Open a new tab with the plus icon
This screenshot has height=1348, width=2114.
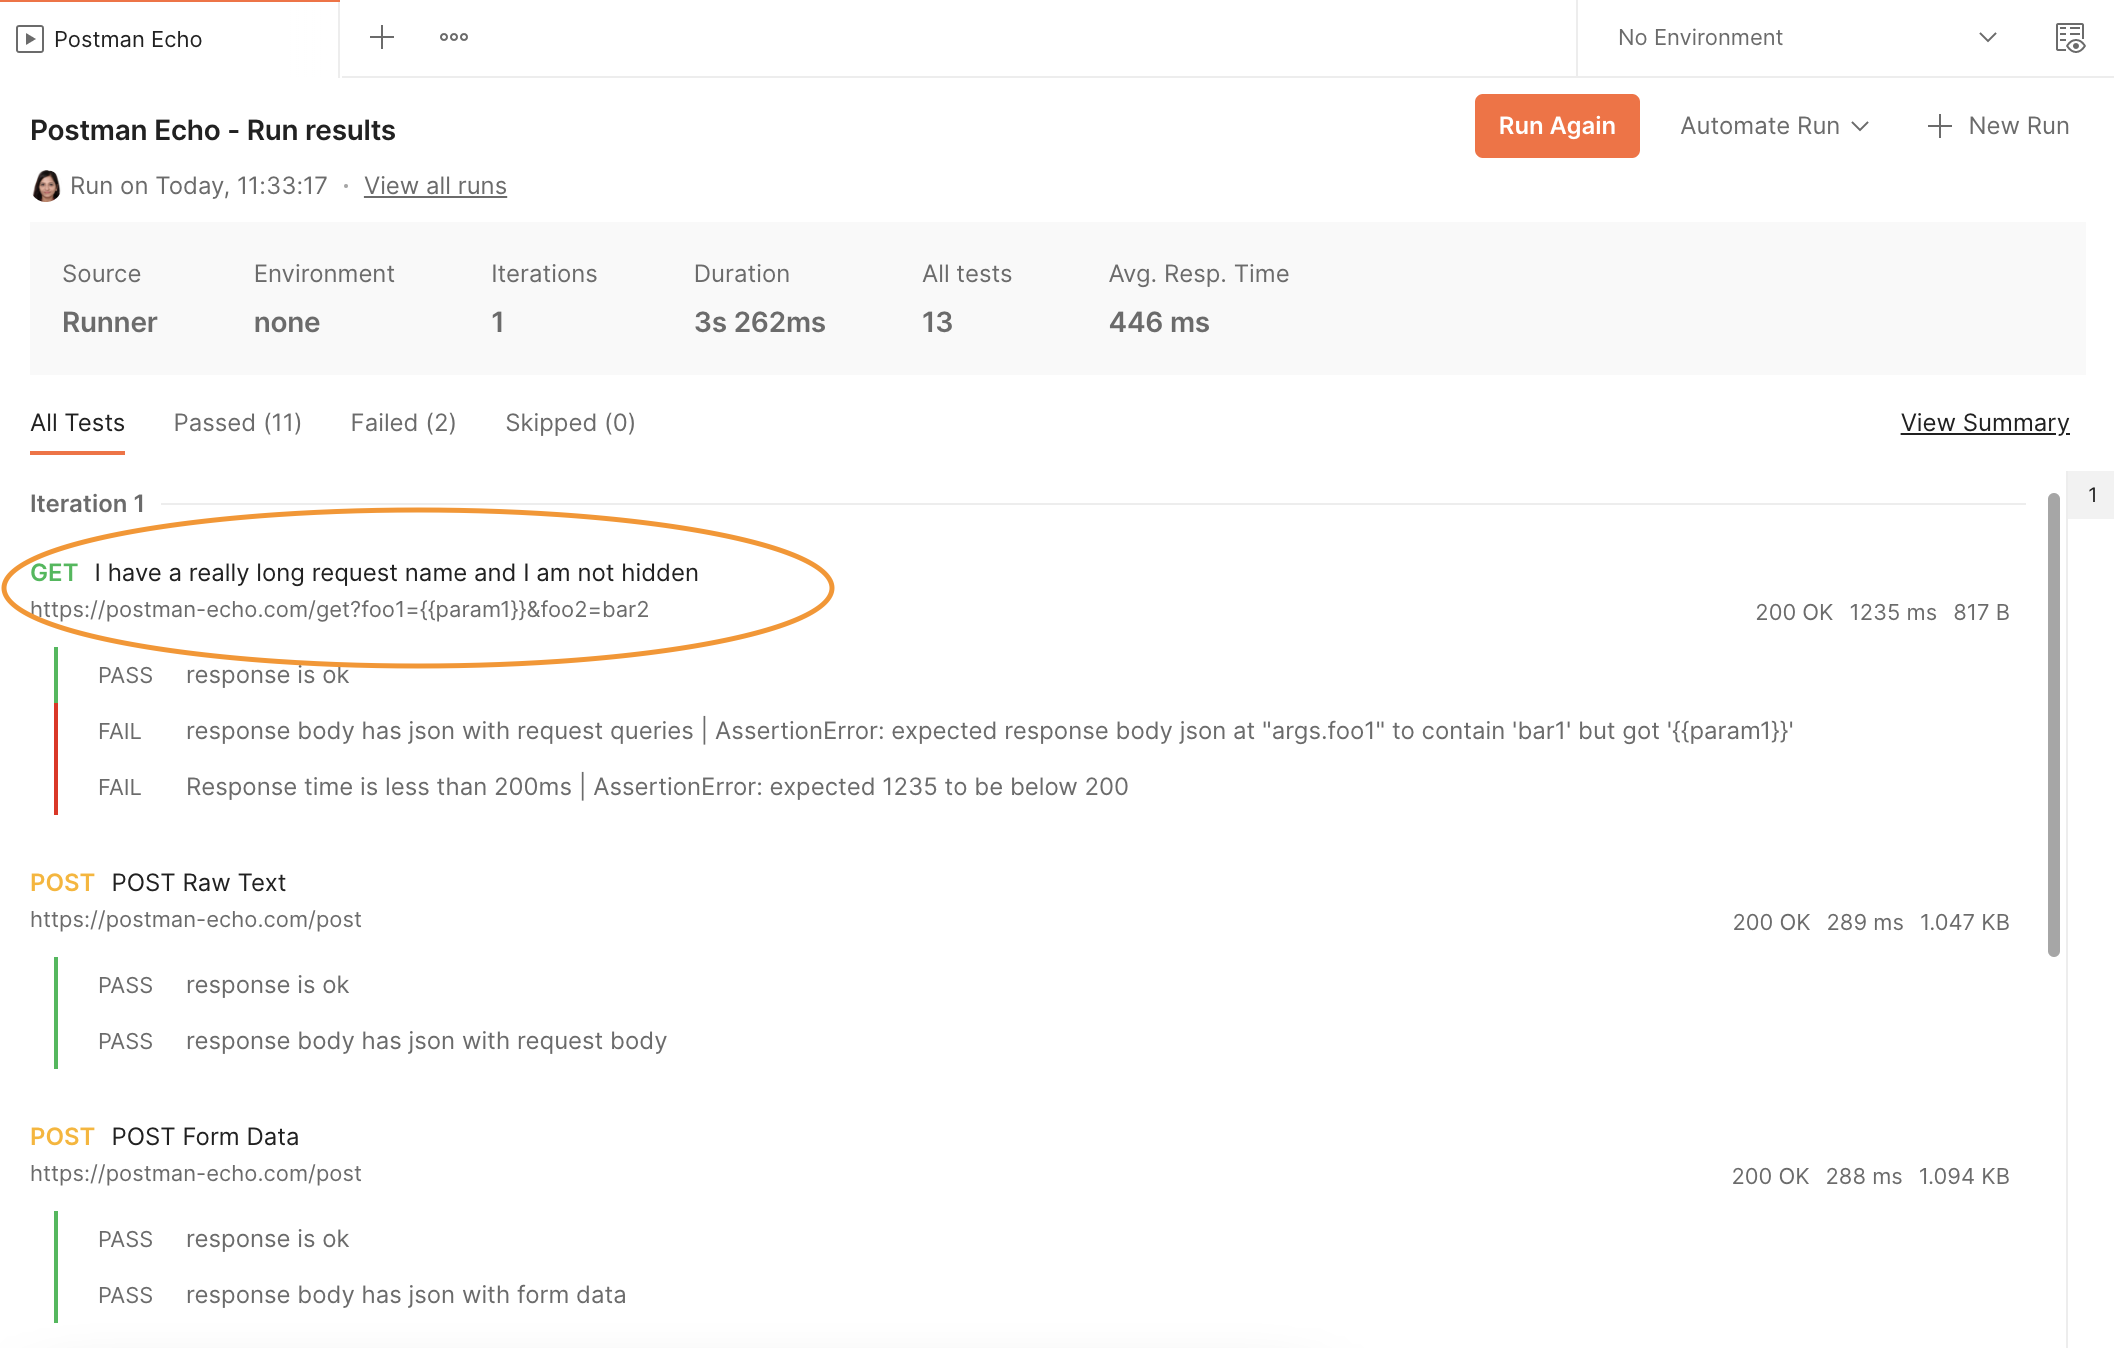pos(381,38)
